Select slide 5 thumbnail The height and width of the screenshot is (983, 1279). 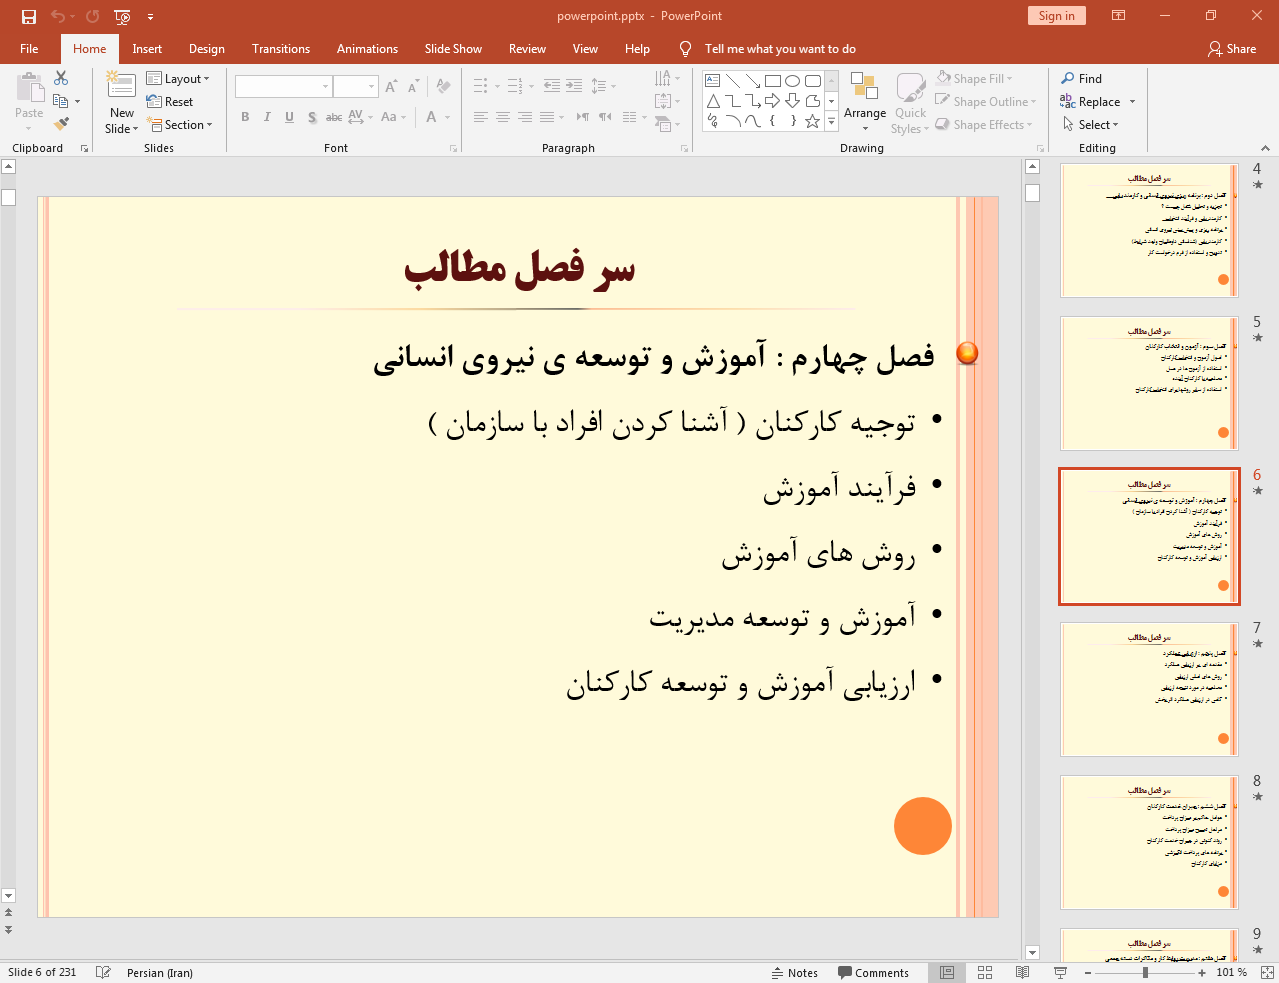(1149, 383)
